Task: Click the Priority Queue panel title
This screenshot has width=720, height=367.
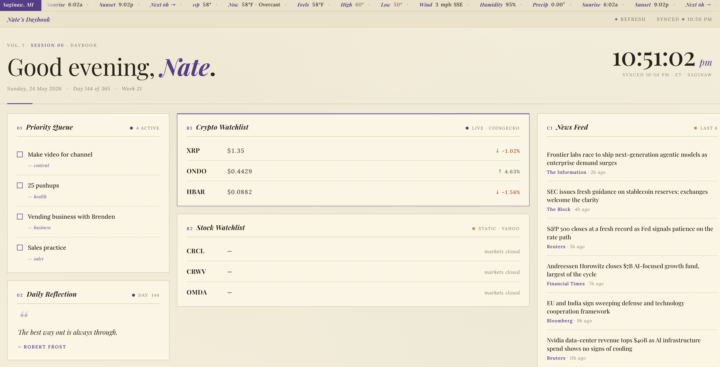Action: [49, 127]
